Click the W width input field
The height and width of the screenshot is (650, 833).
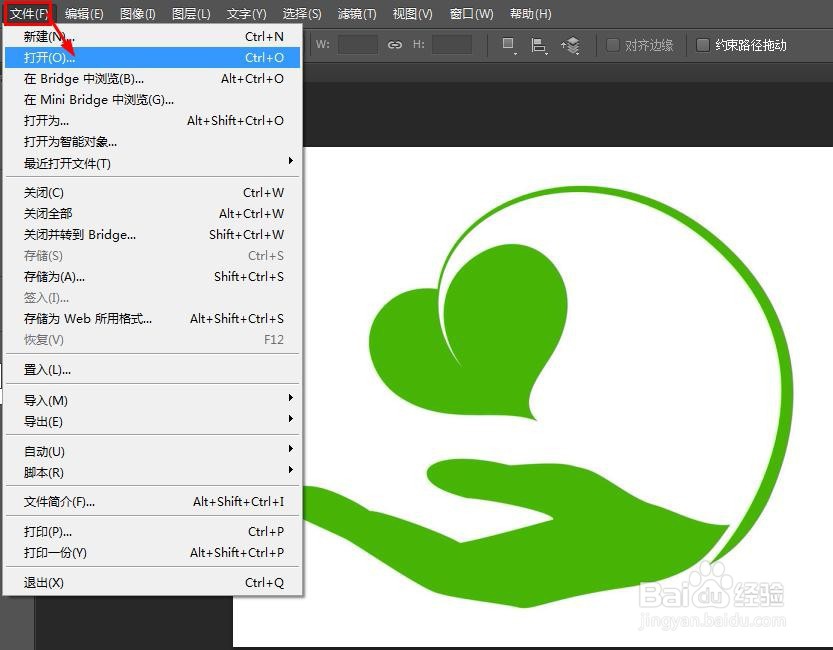click(x=358, y=45)
